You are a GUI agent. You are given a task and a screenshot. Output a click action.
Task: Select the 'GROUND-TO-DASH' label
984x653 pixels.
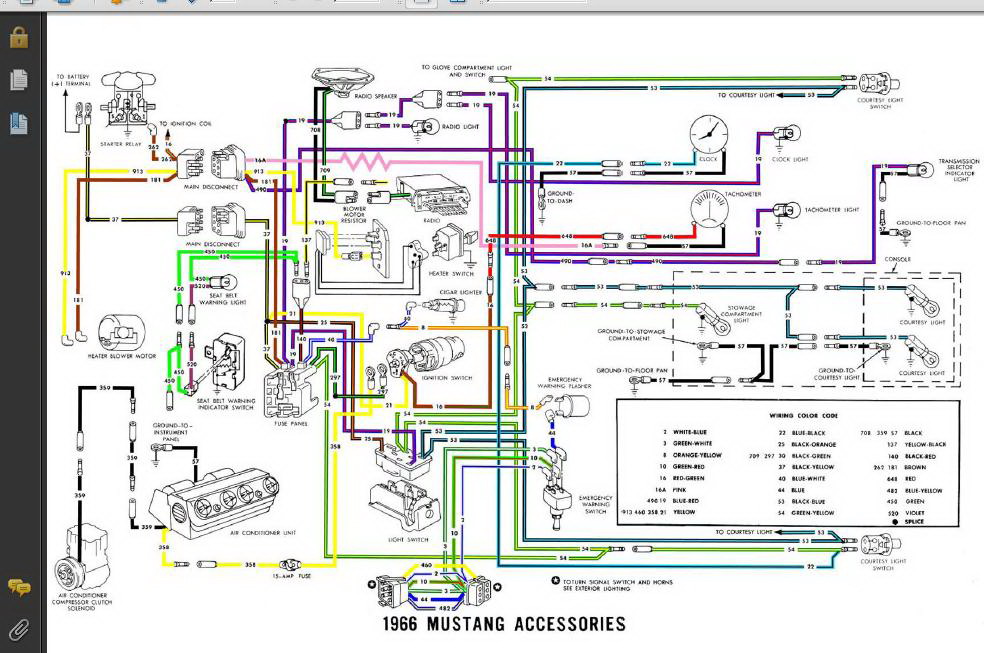click(560, 197)
